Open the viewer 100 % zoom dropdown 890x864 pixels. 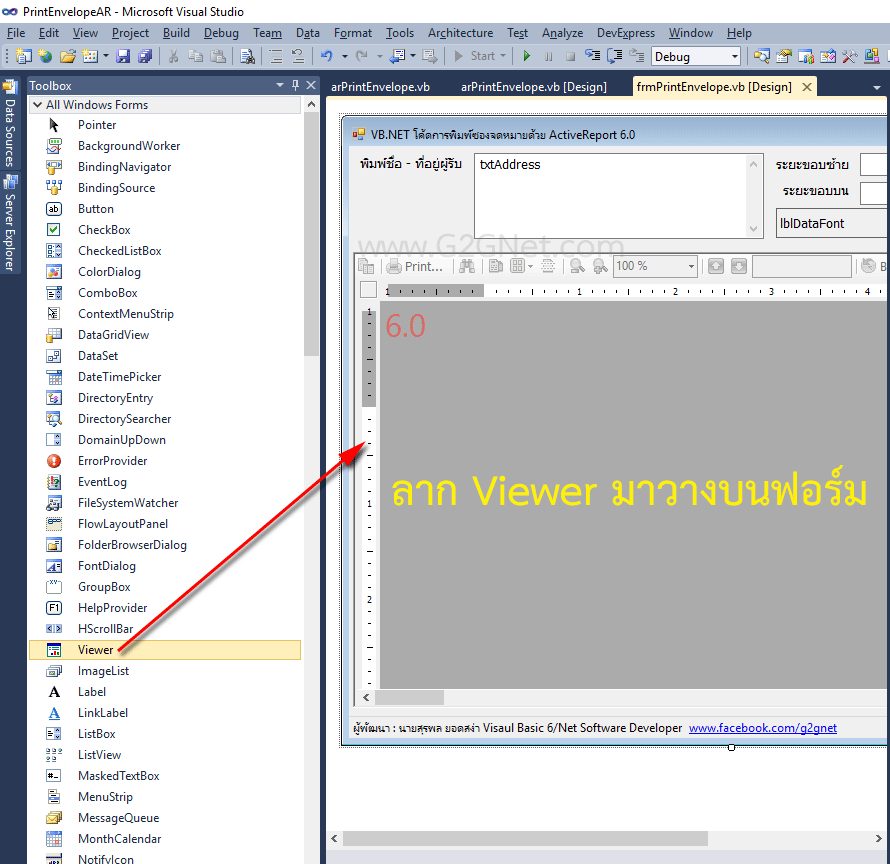[x=691, y=266]
